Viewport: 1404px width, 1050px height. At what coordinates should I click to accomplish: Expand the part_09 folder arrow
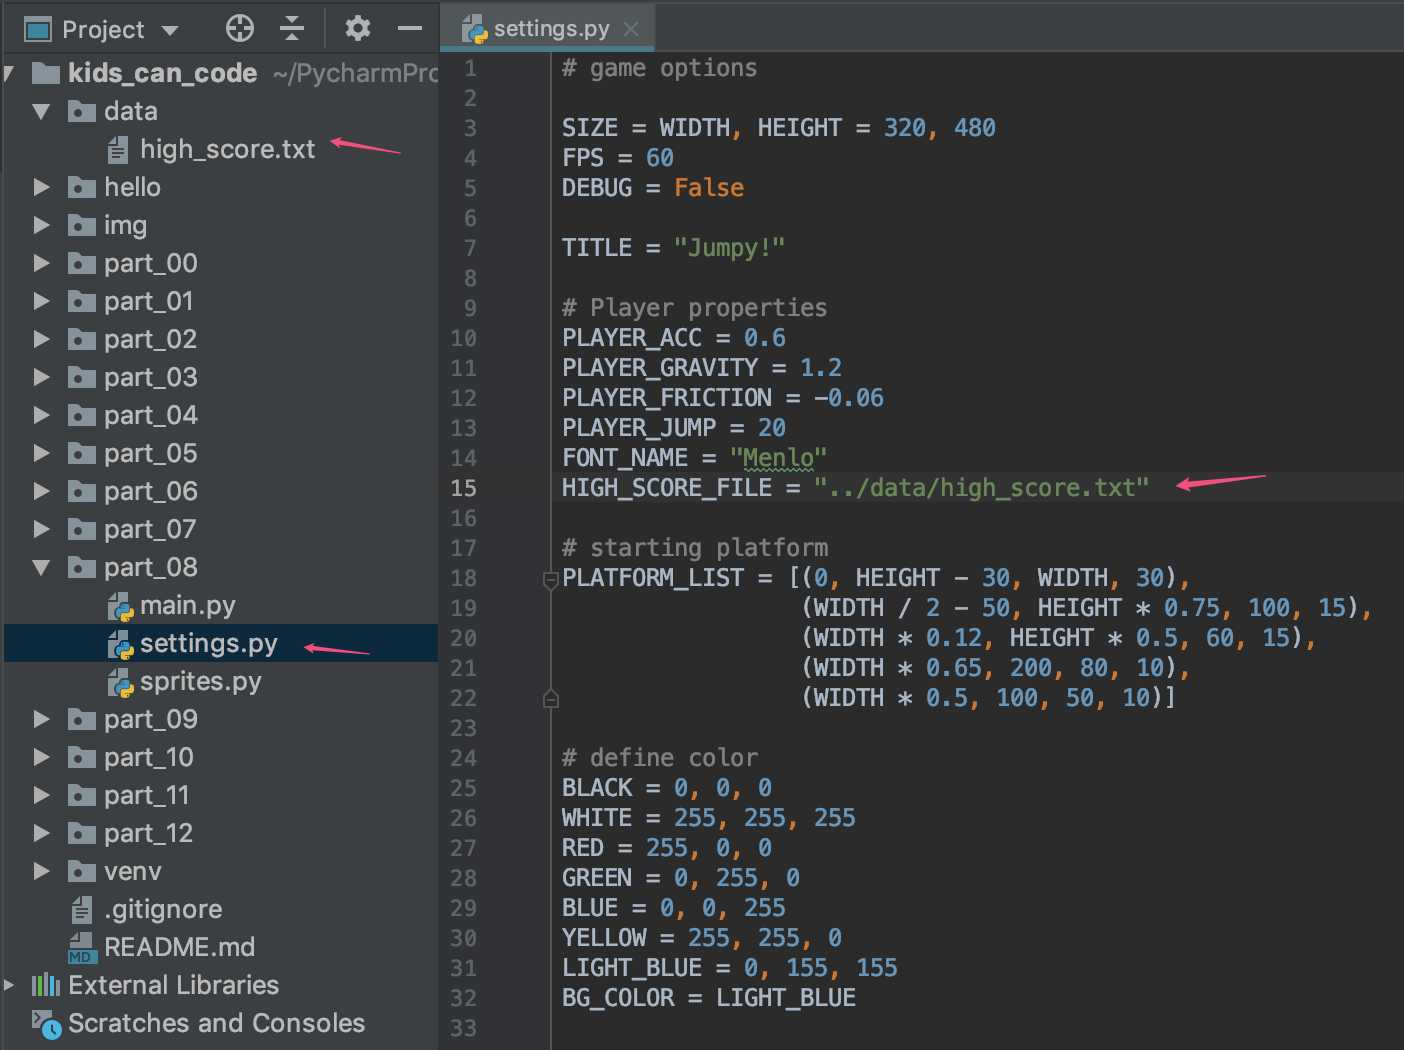coord(41,719)
